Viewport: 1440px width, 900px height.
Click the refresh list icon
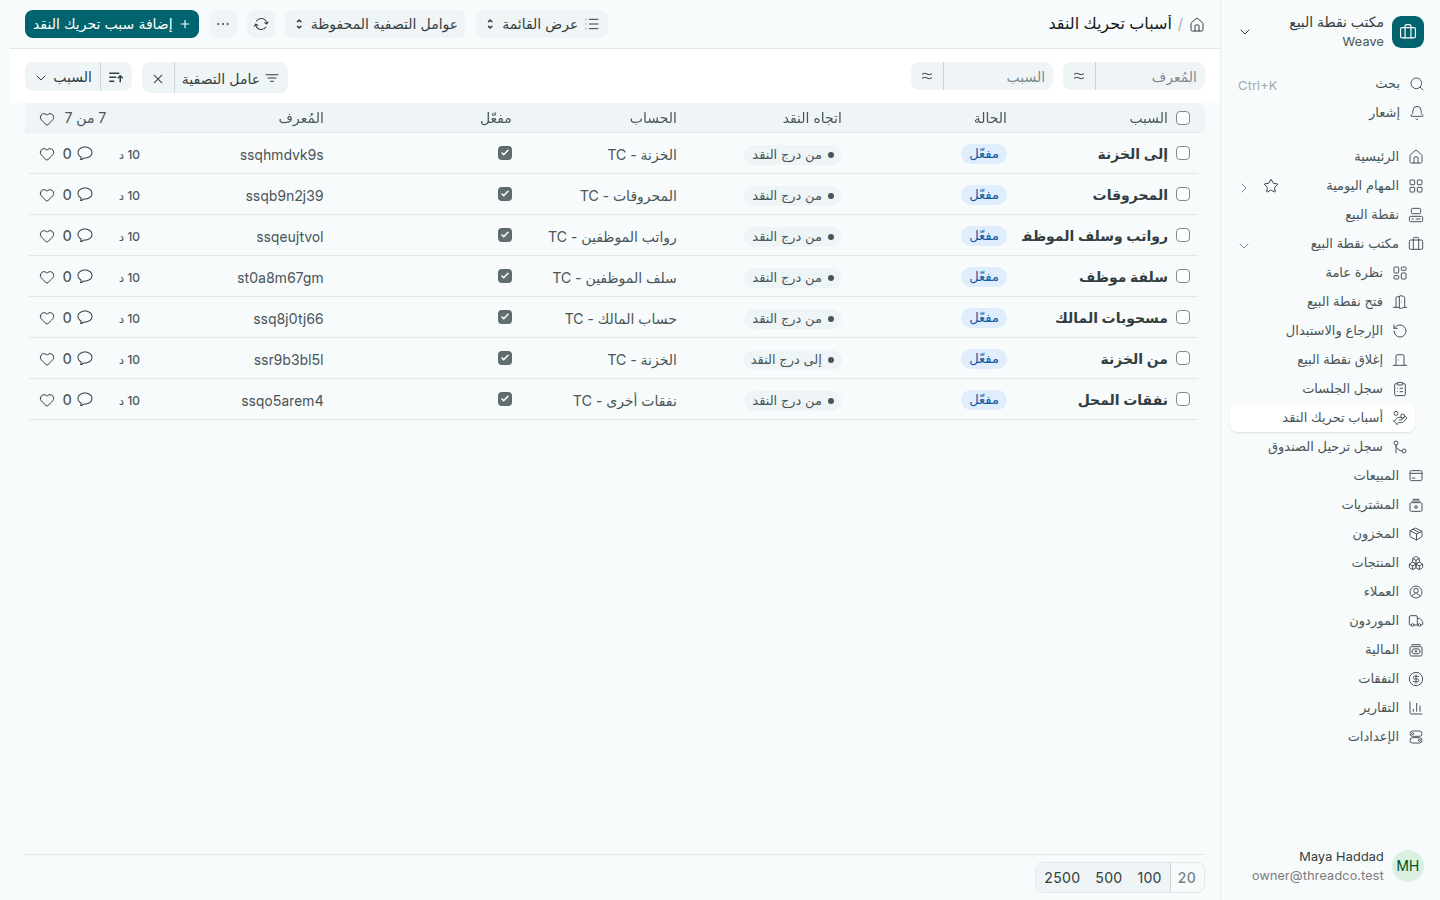[x=261, y=24]
